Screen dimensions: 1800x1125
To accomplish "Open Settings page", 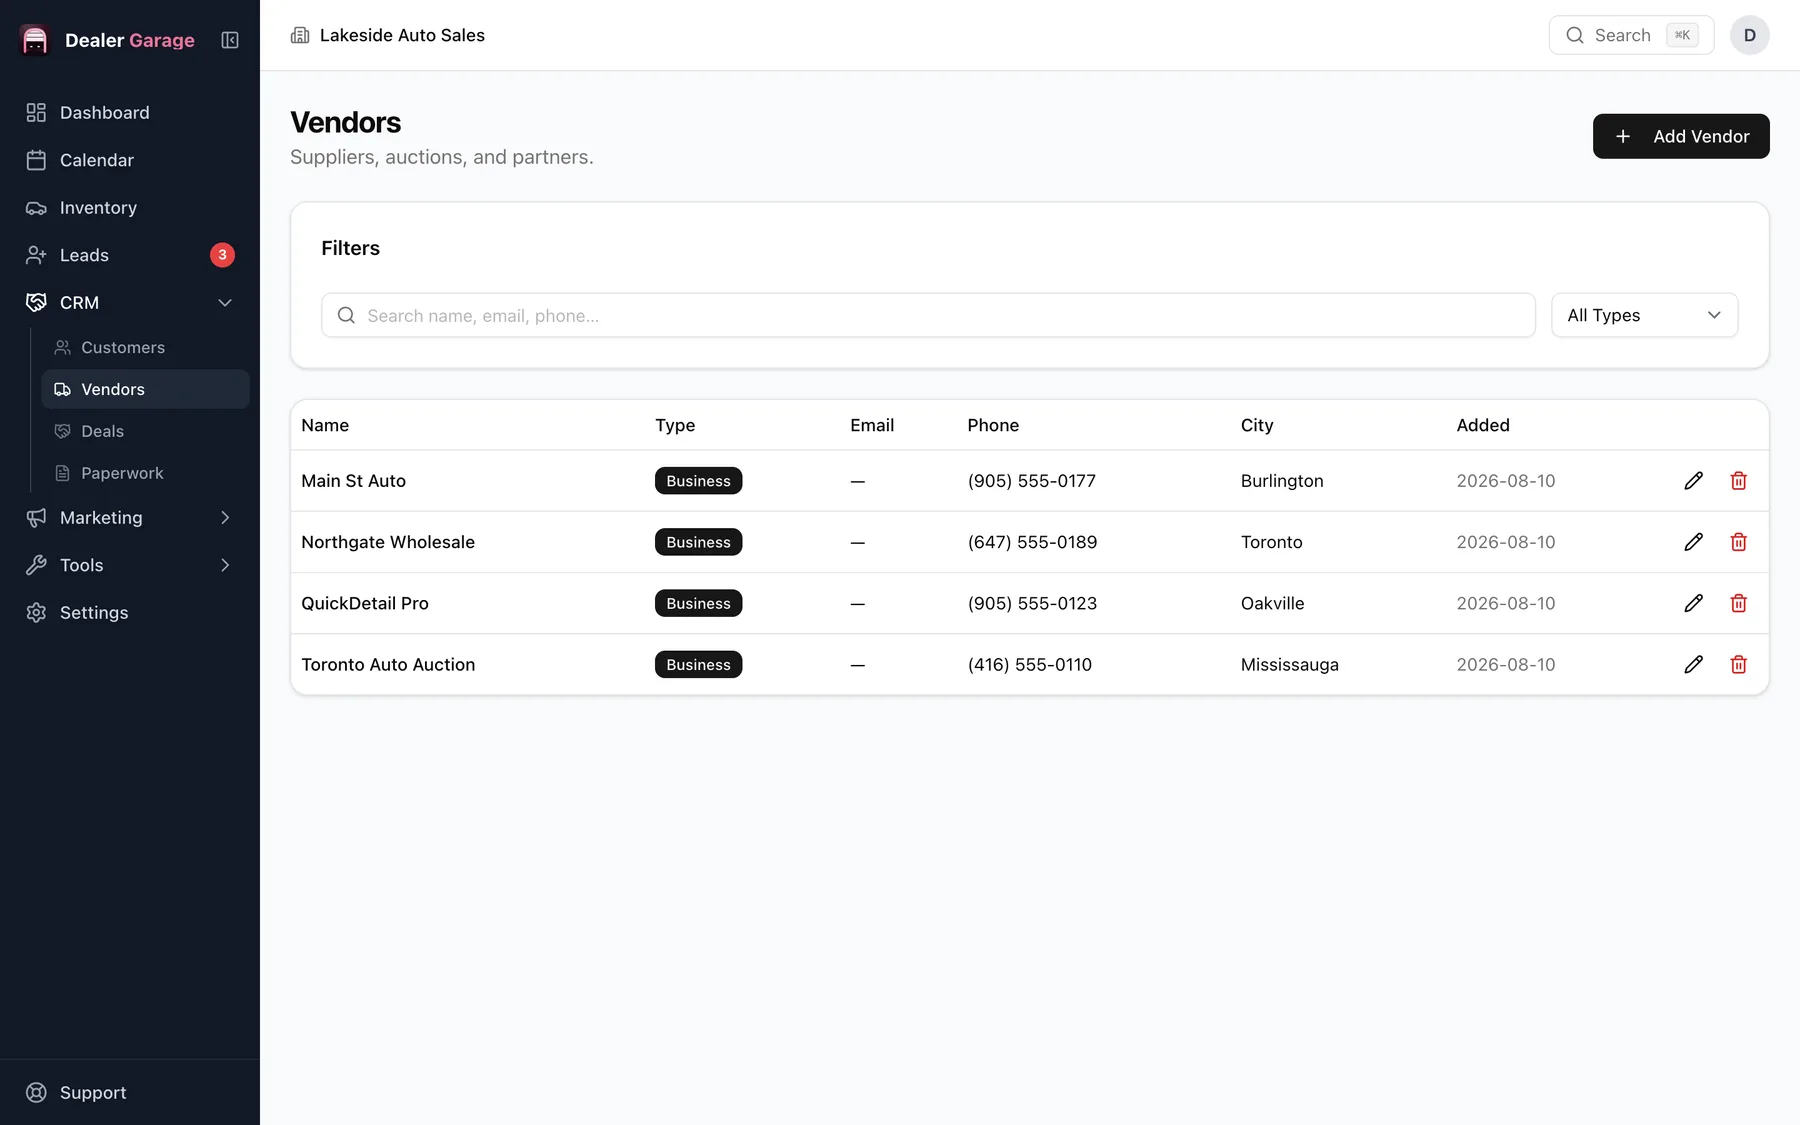I will [130, 613].
